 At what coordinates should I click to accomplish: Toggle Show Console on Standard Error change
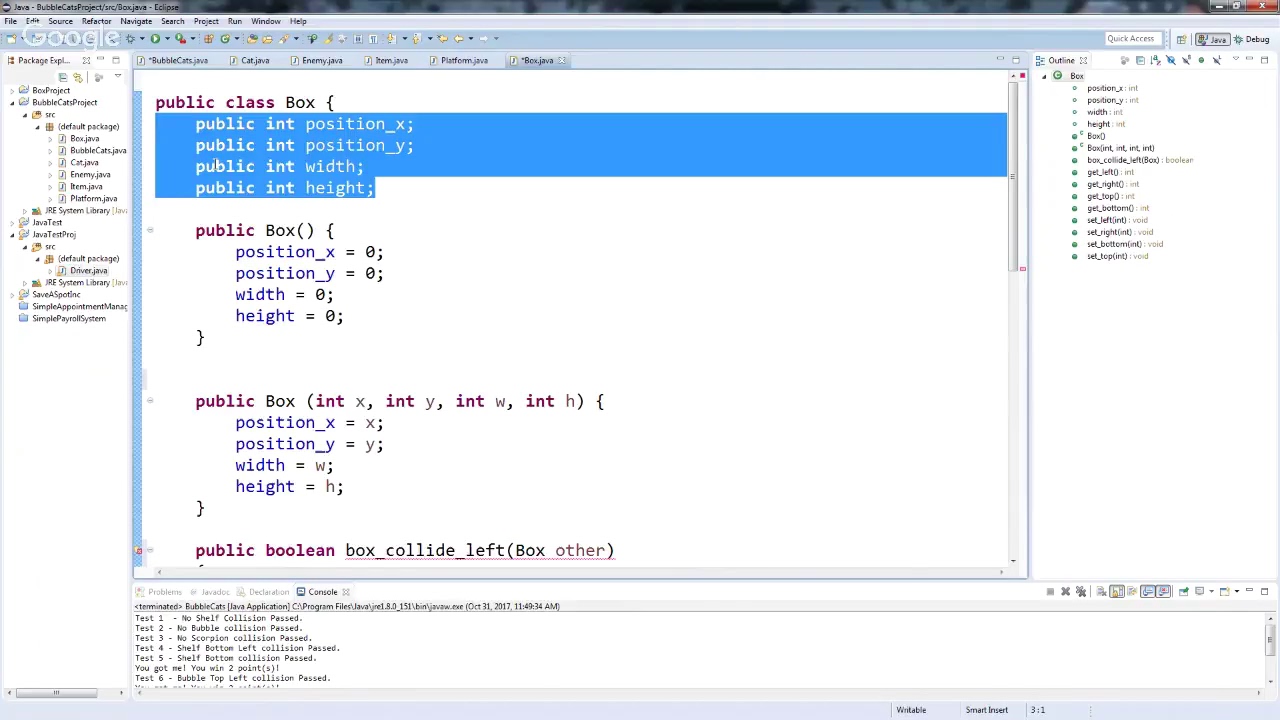[1163, 591]
